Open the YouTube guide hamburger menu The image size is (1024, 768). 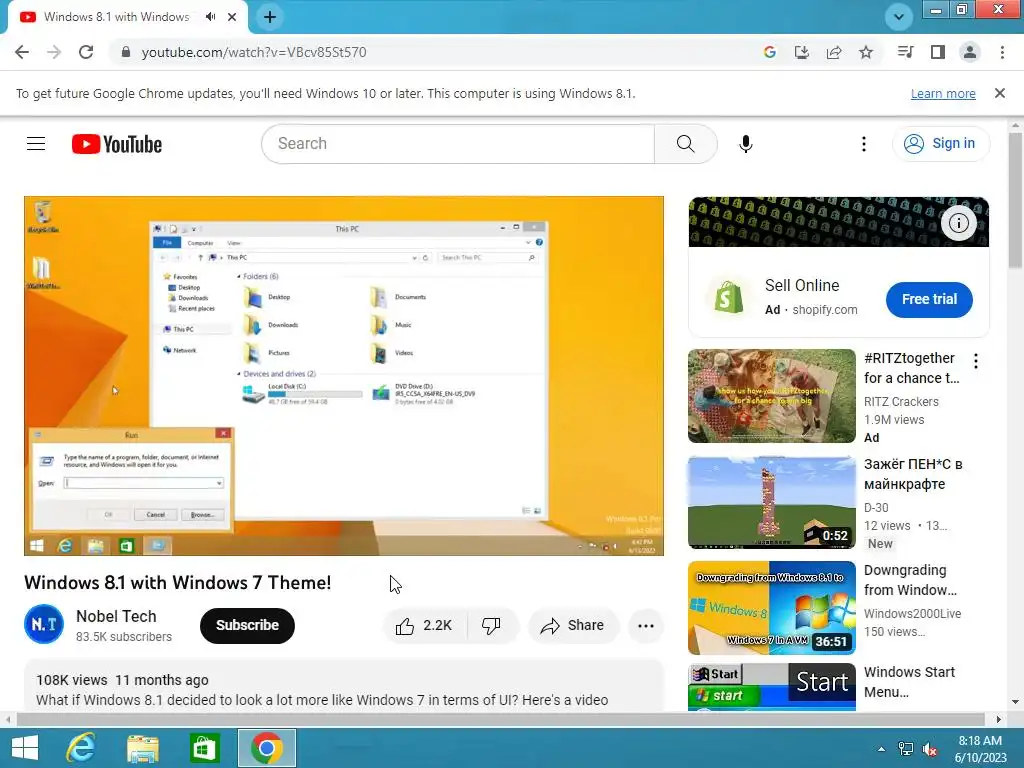click(x=36, y=144)
